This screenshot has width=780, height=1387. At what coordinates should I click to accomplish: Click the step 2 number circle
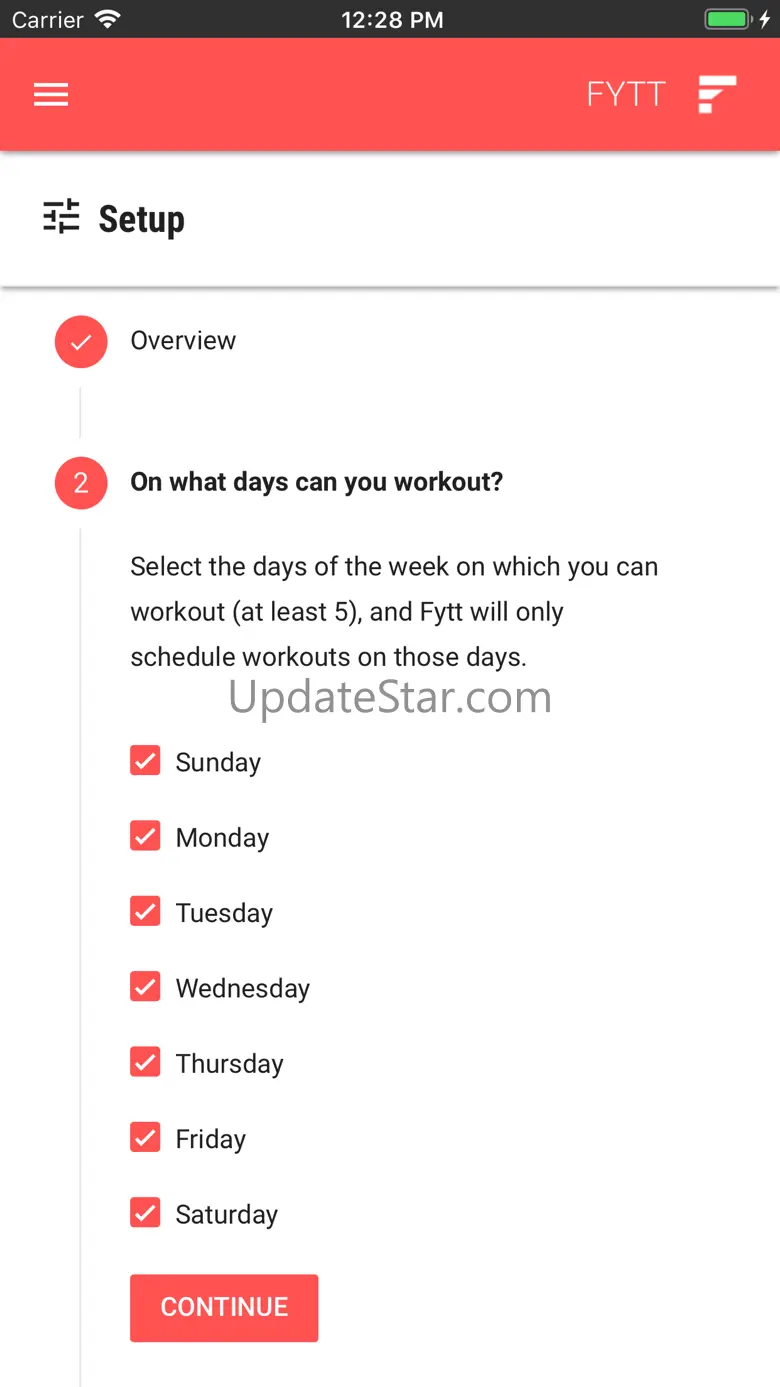[81, 483]
